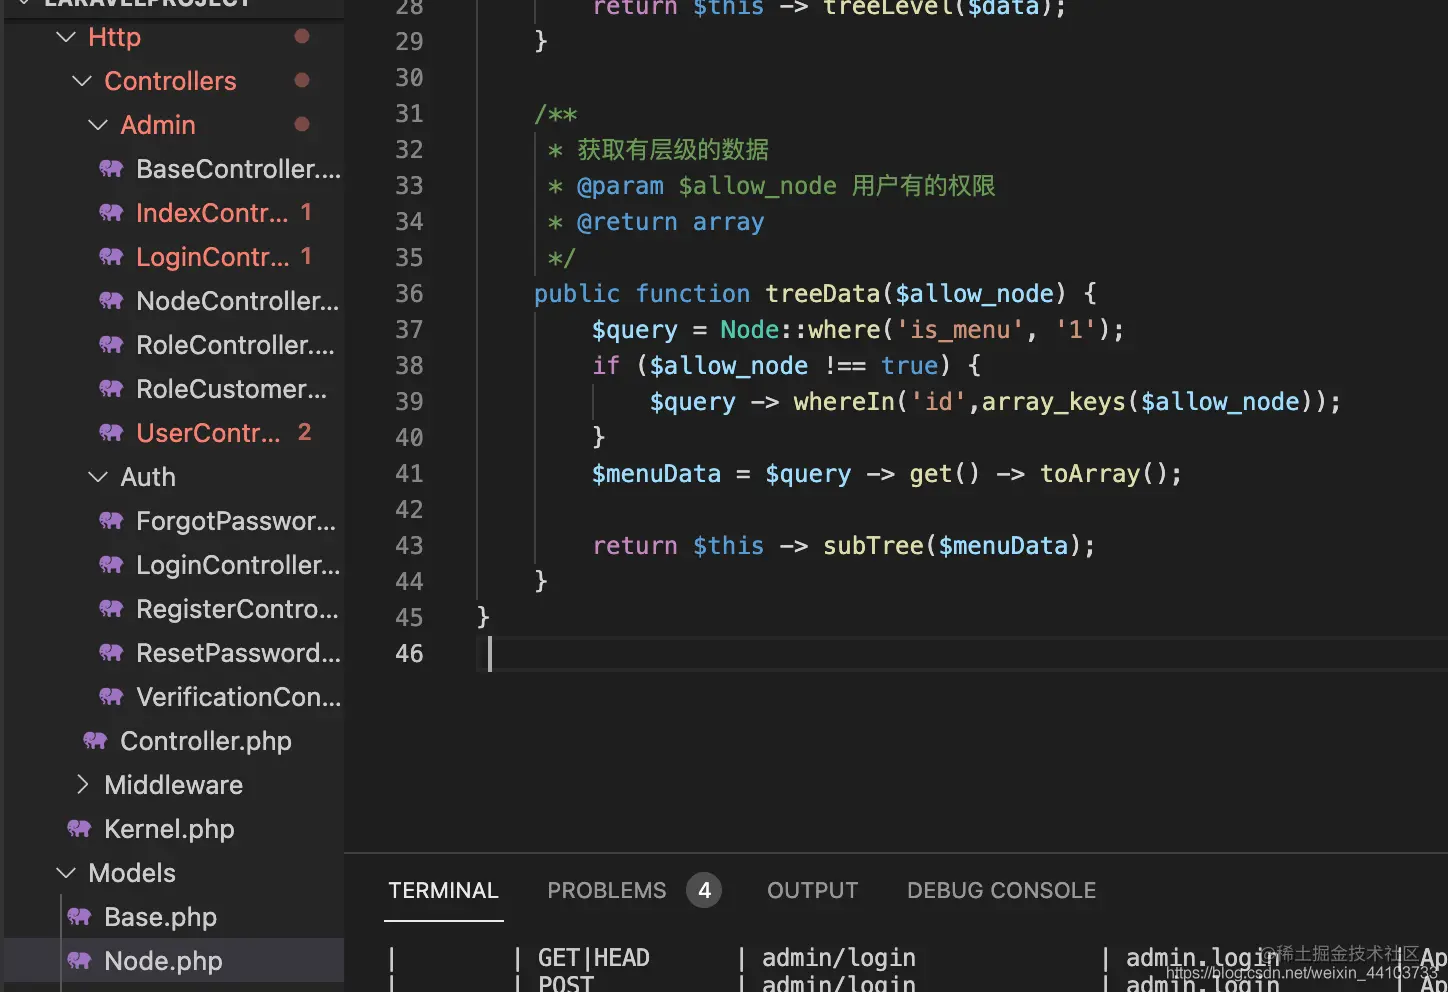Click PHP icon of ForgotPasswor file
This screenshot has width=1448, height=992.
(x=111, y=521)
